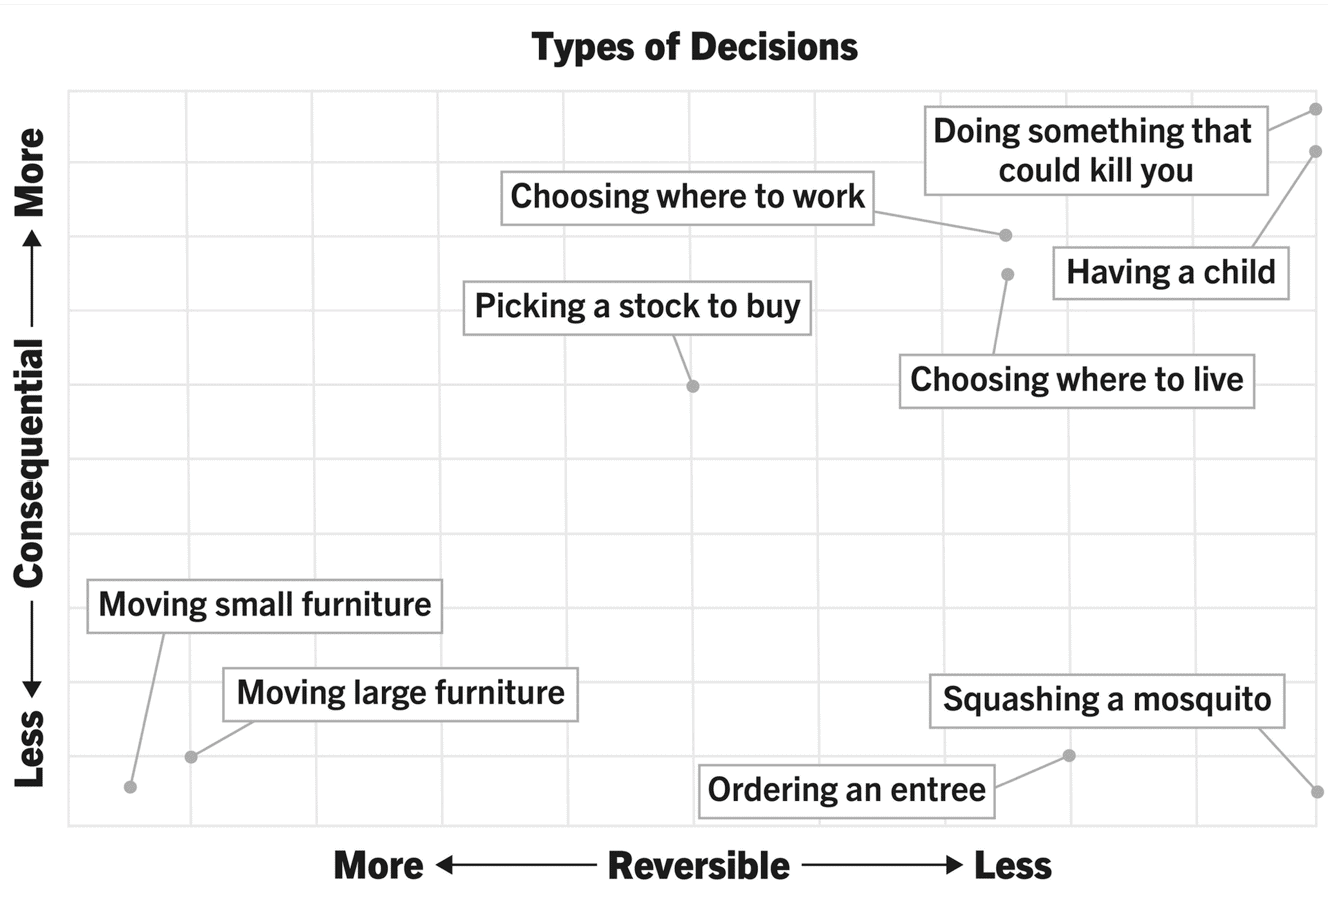The width and height of the screenshot is (1336, 914).
Task: Select the "Moving small furniture" label
Action: (265, 605)
